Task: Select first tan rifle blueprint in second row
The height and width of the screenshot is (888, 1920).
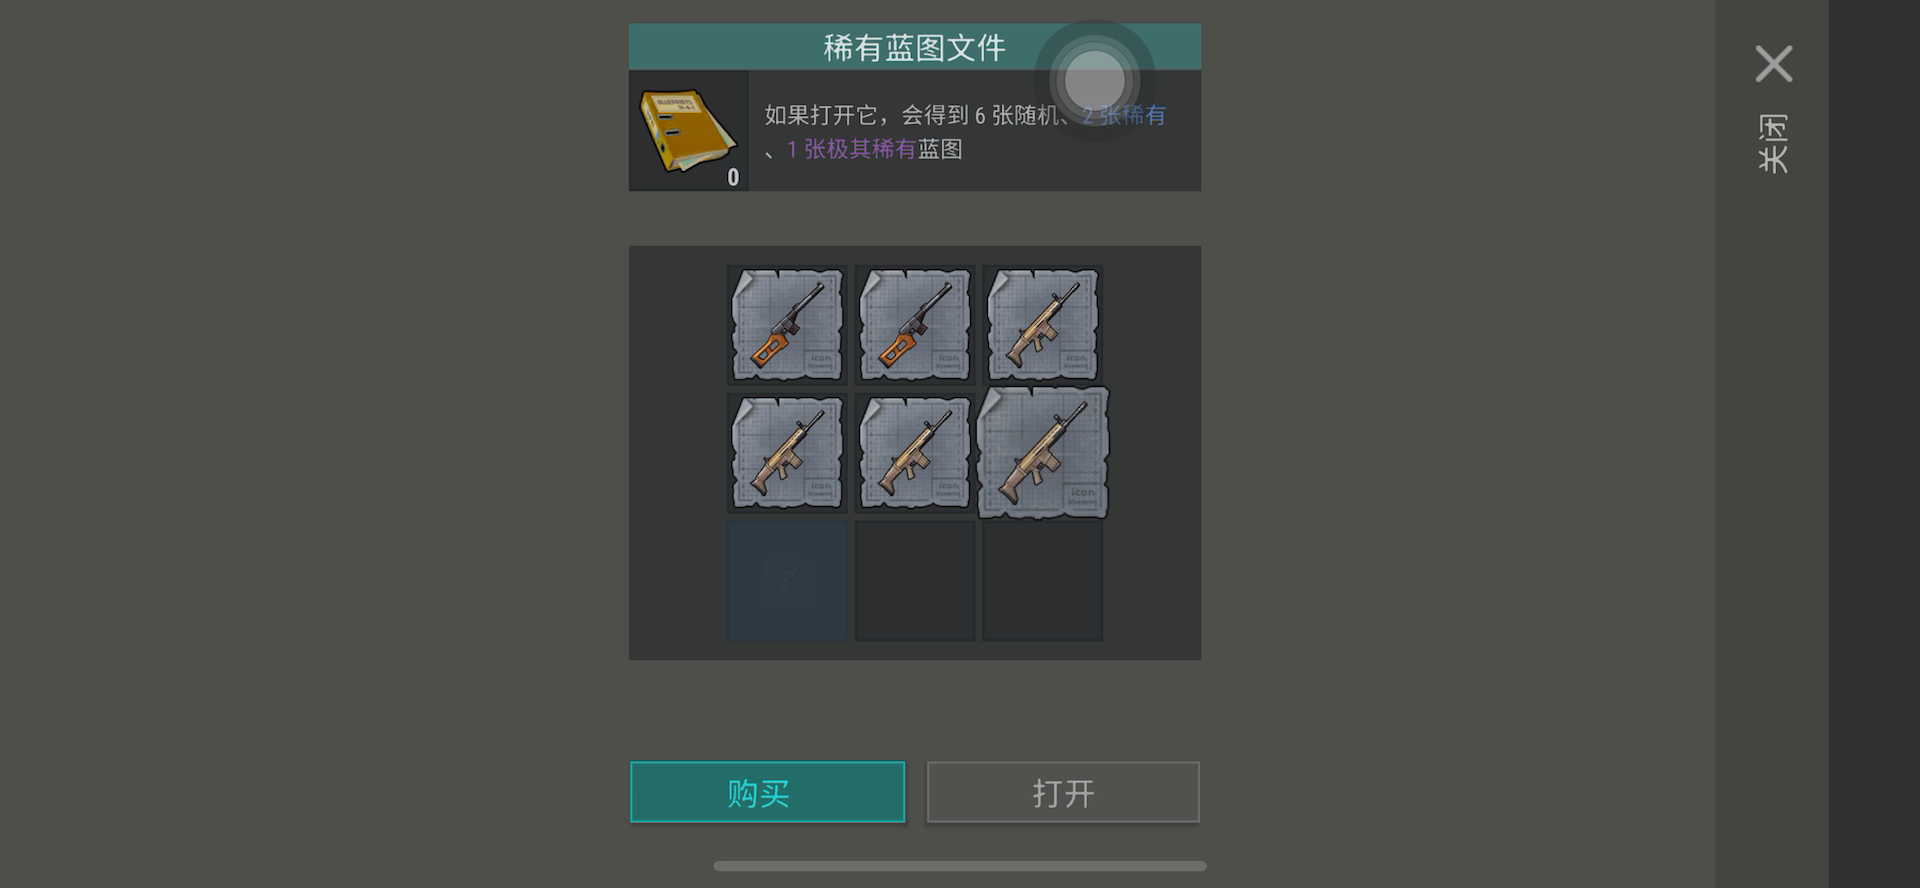Action: click(787, 453)
